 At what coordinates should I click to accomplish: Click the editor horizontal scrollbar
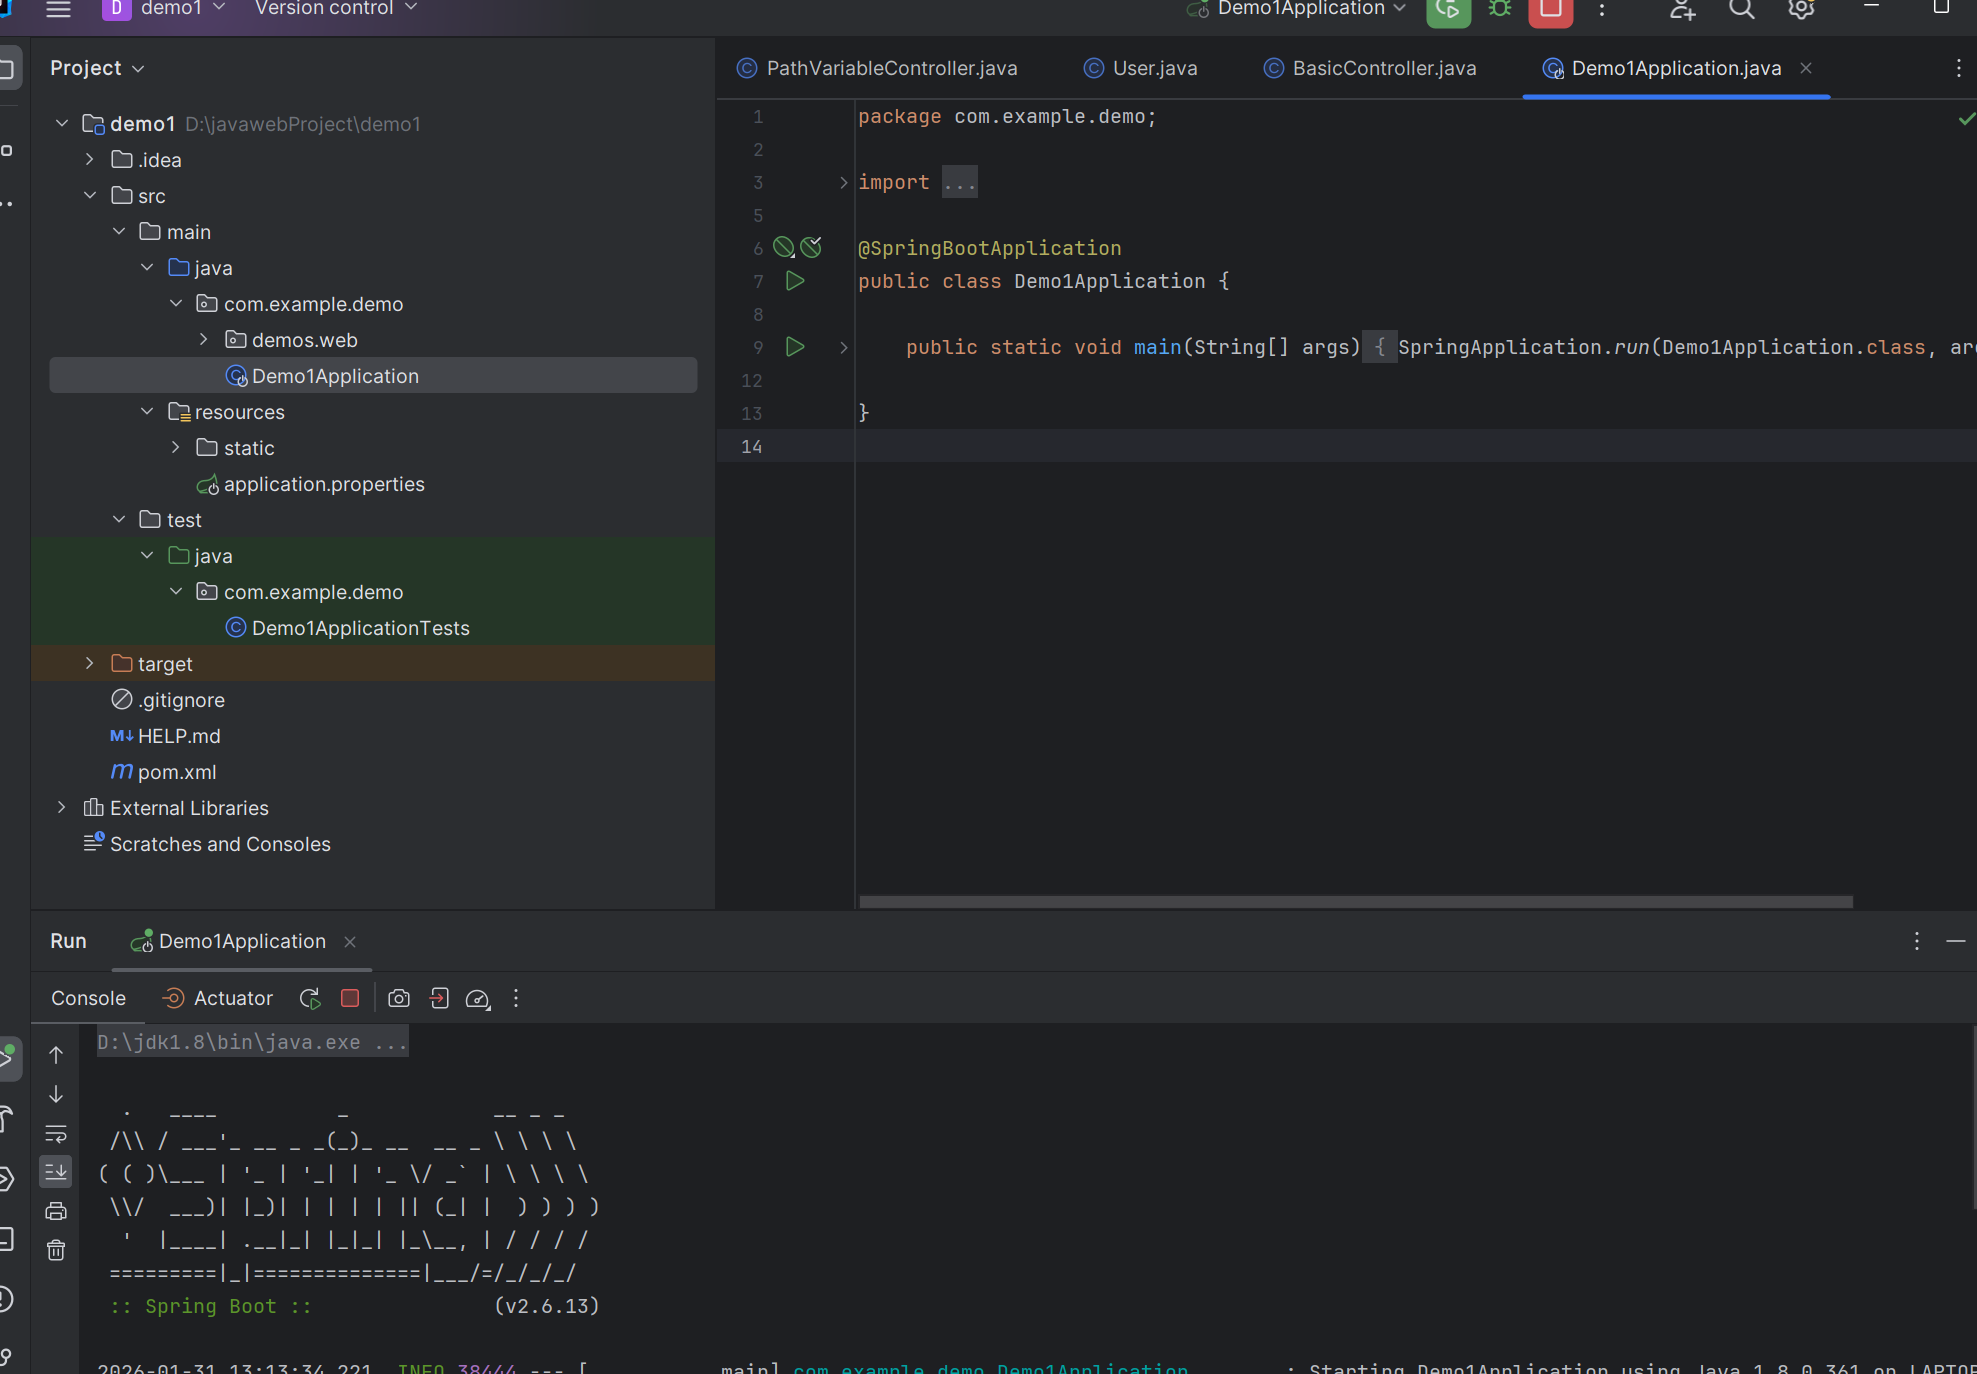[x=1355, y=902]
